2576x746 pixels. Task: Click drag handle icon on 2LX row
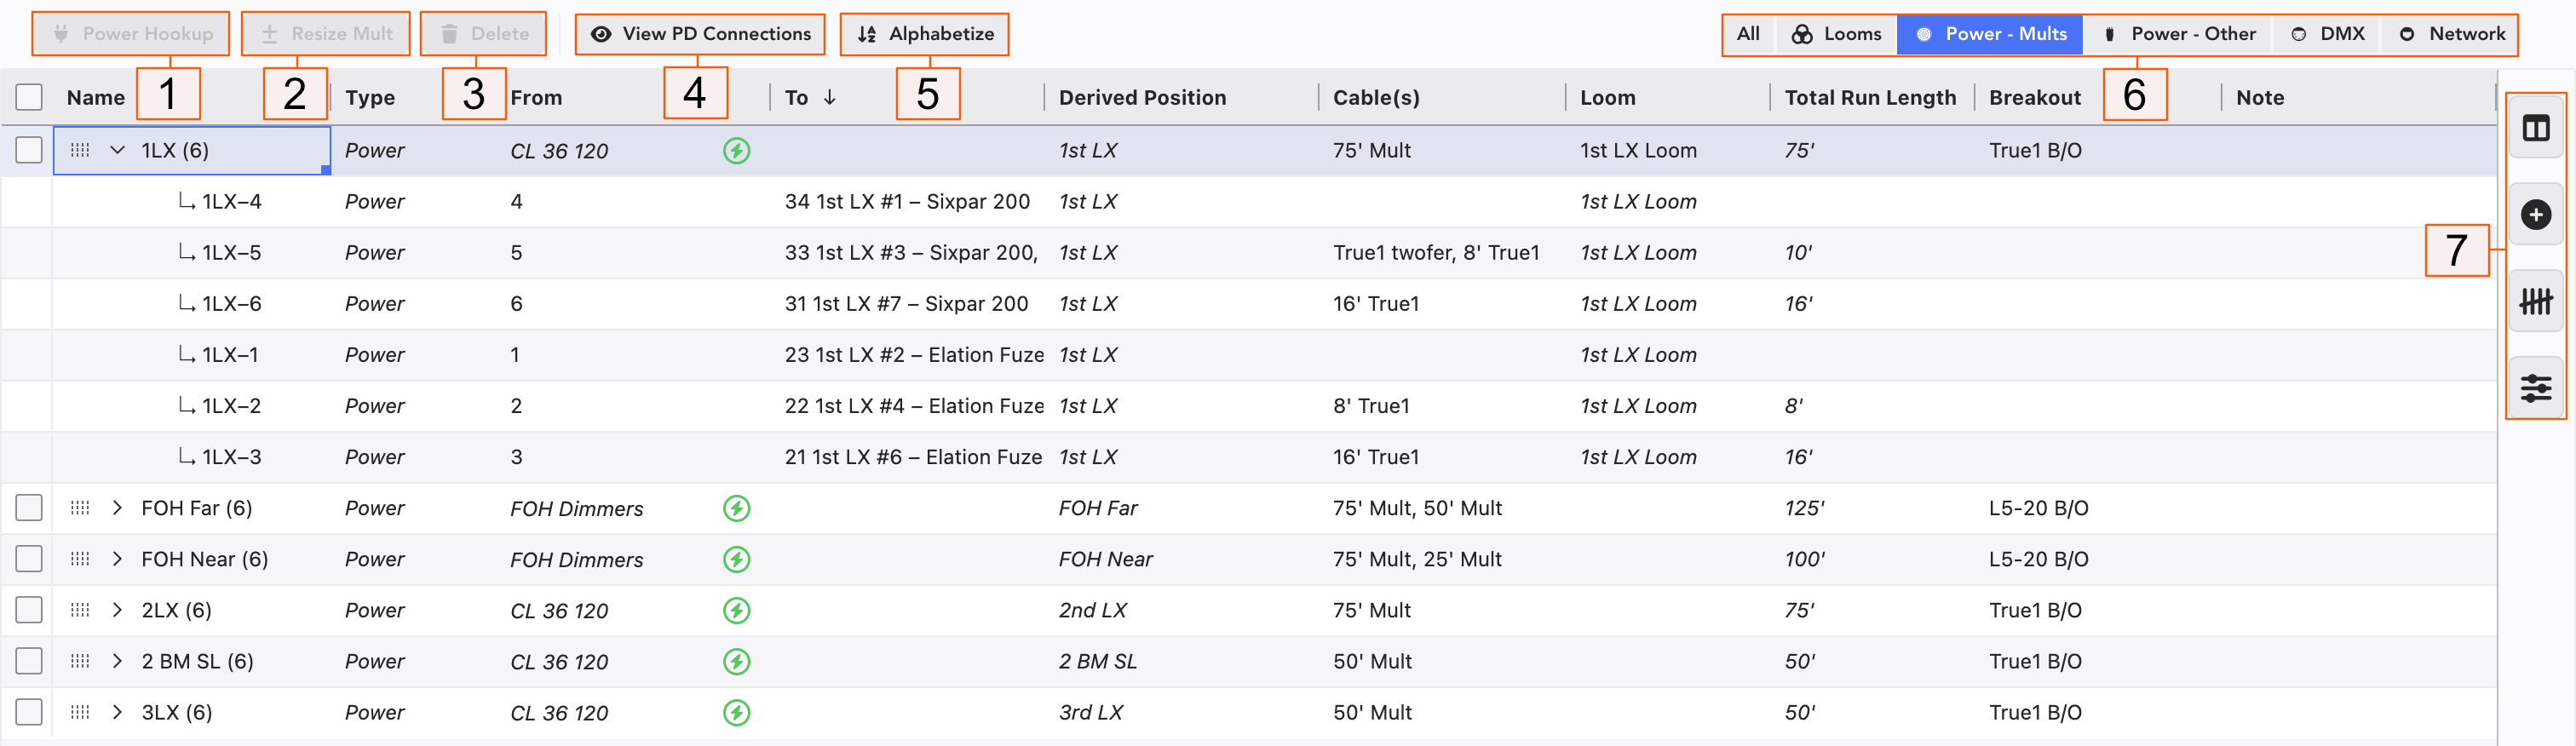coord(80,610)
